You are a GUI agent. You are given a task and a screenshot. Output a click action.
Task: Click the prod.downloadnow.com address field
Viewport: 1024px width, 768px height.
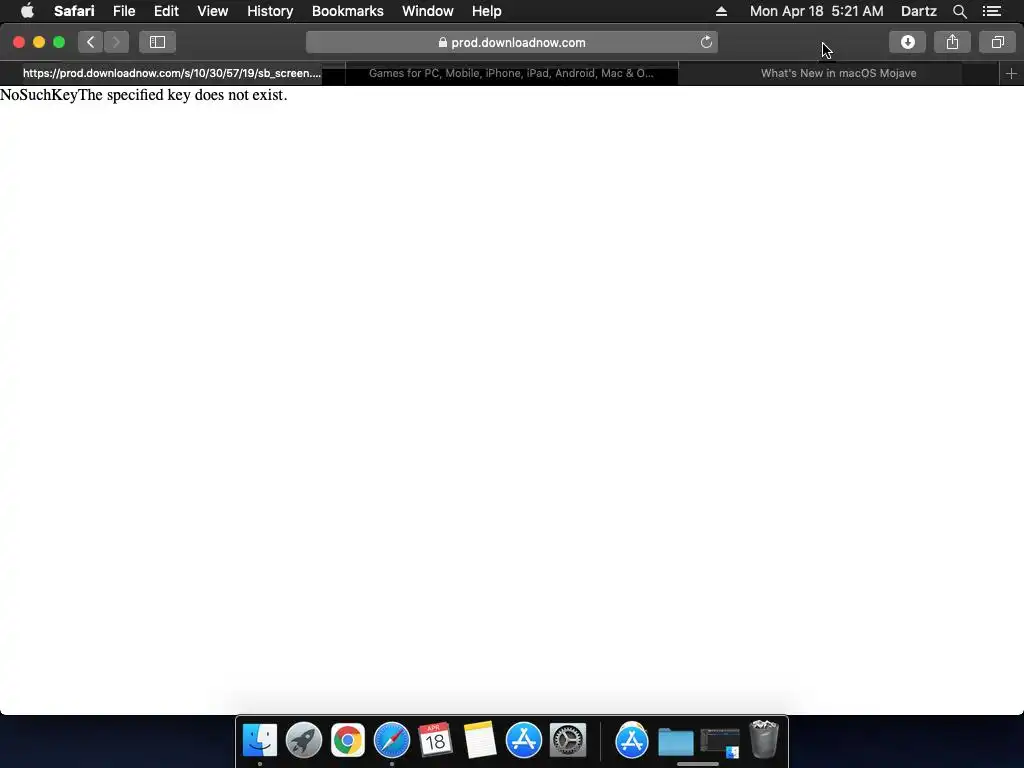511,42
